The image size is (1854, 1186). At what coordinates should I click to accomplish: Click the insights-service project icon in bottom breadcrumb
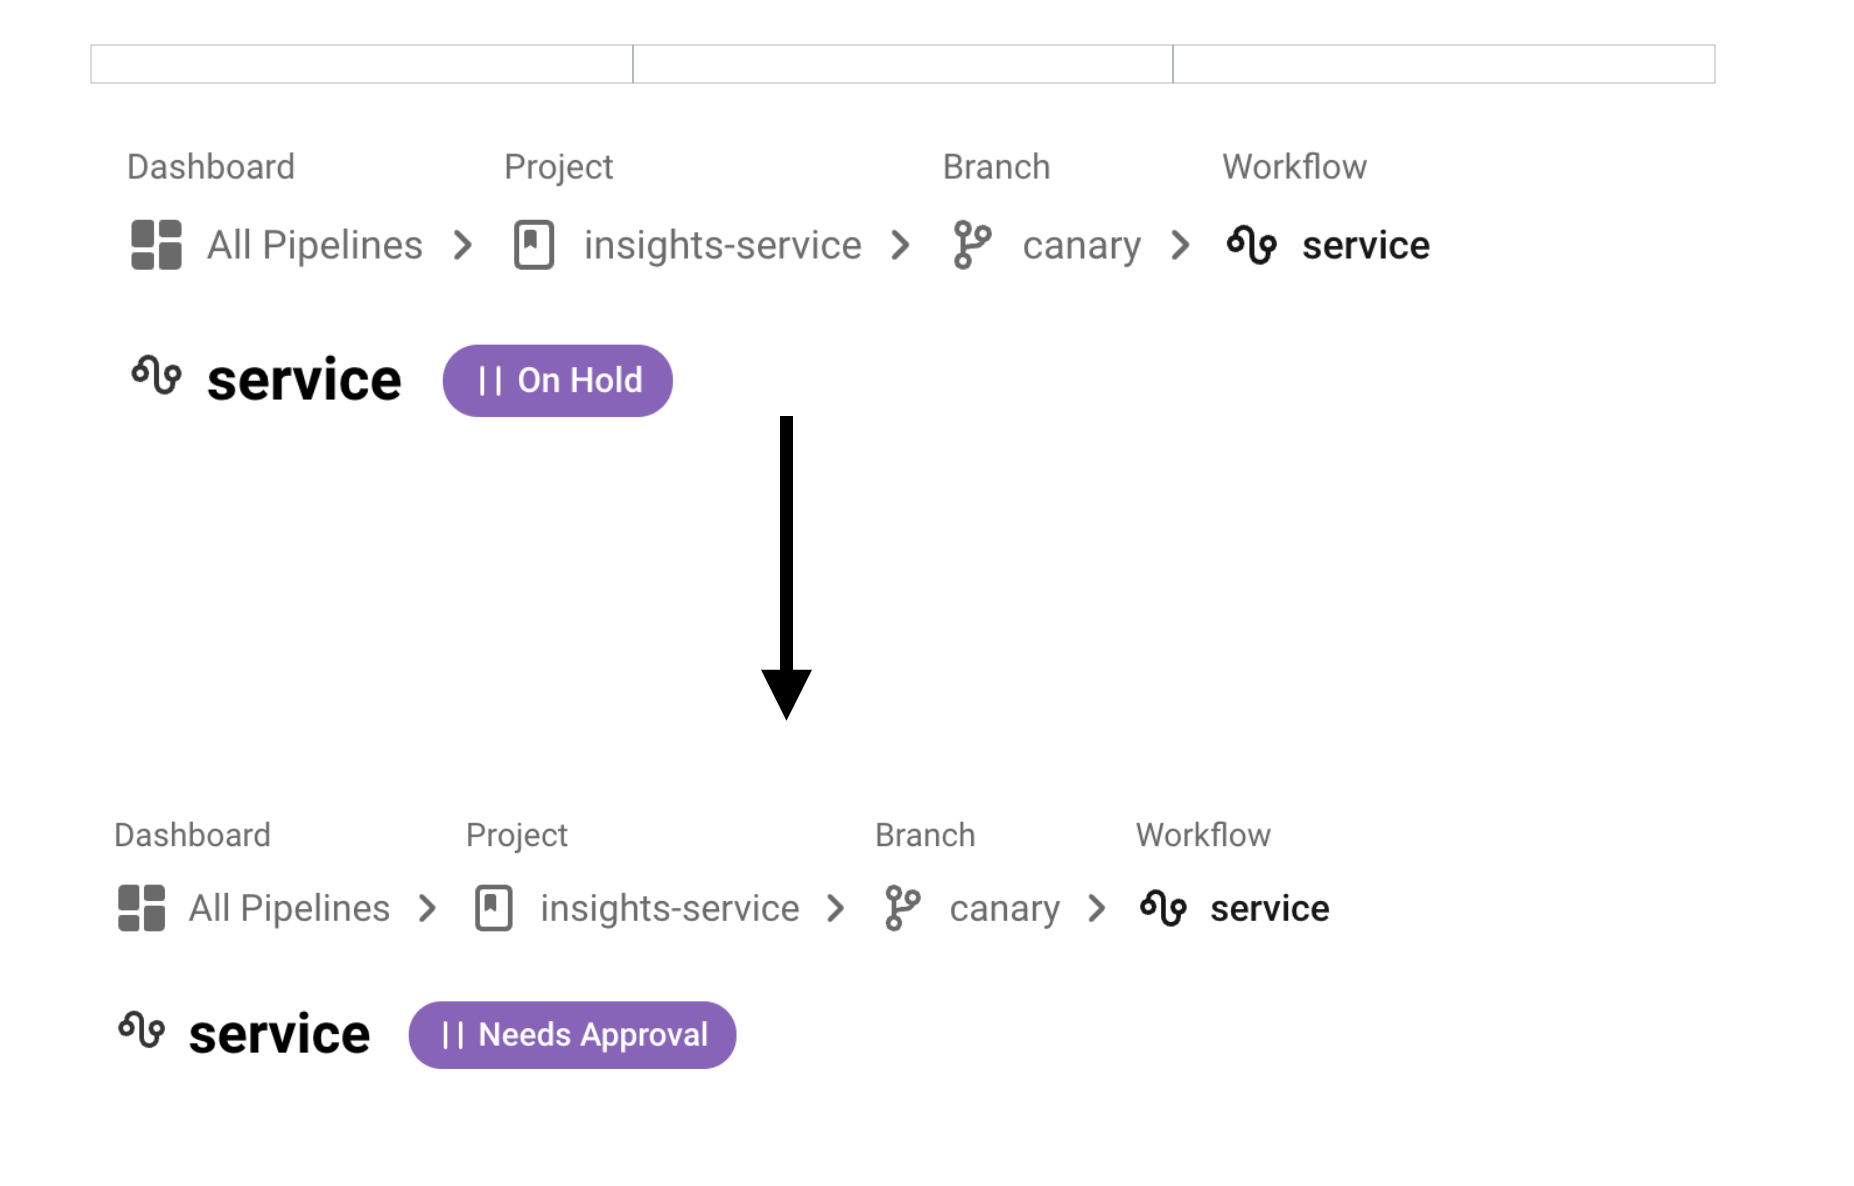pos(492,908)
